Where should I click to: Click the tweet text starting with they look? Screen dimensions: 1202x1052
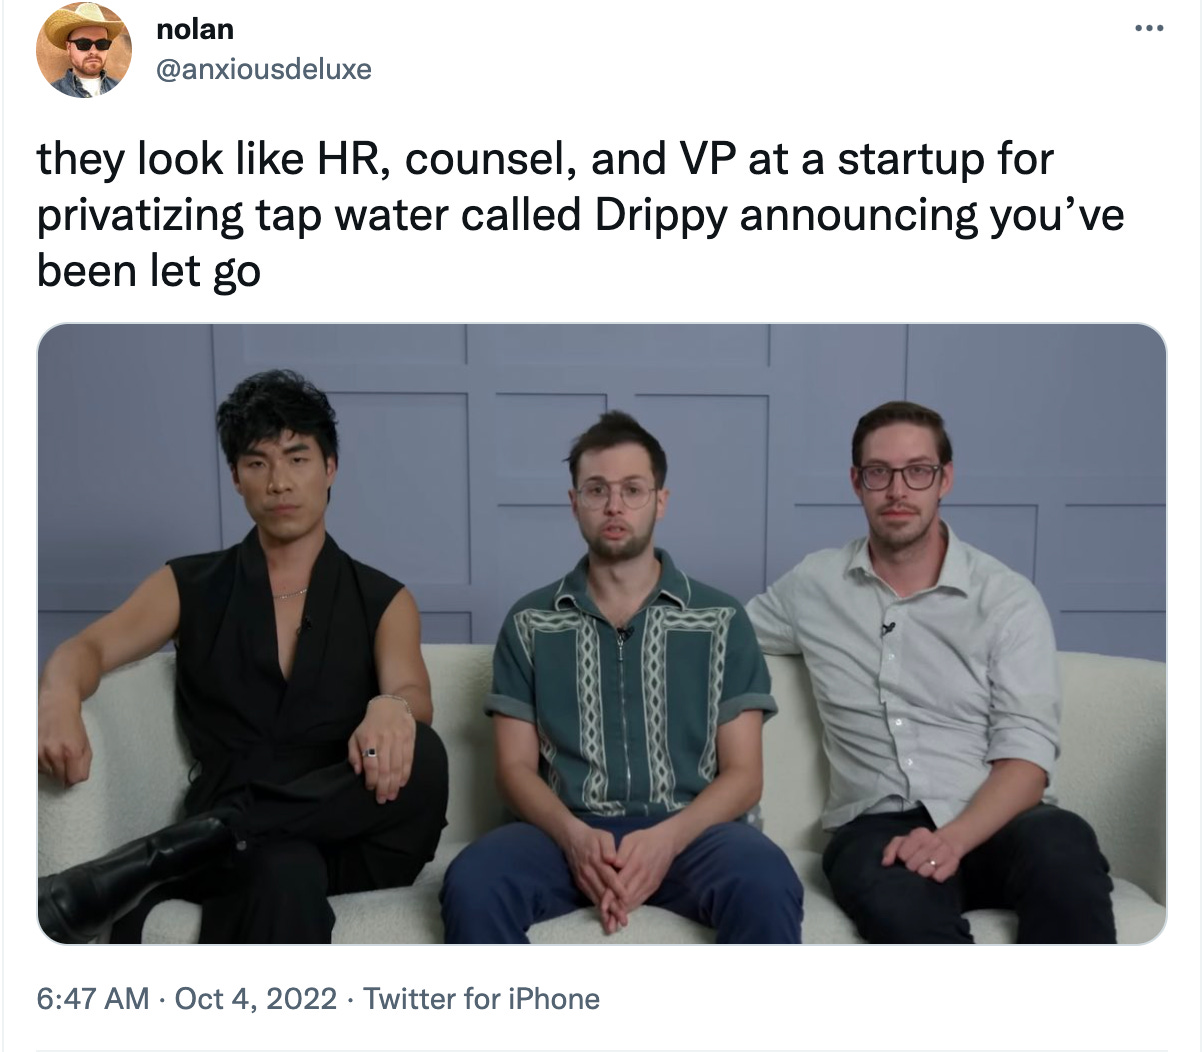[580, 215]
